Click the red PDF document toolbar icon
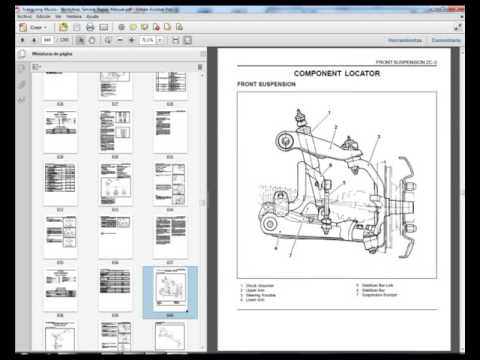480x360 pixels. [156, 27]
